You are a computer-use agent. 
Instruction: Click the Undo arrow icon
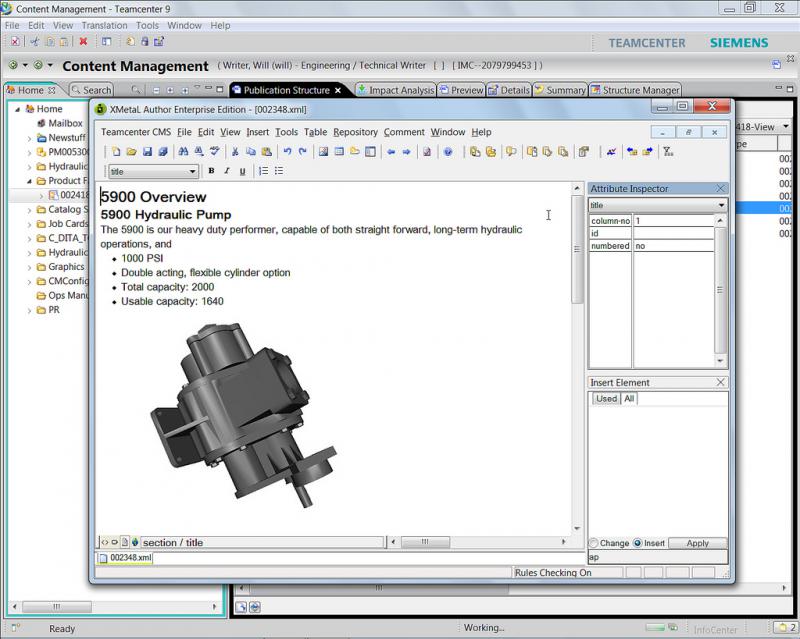click(x=287, y=152)
